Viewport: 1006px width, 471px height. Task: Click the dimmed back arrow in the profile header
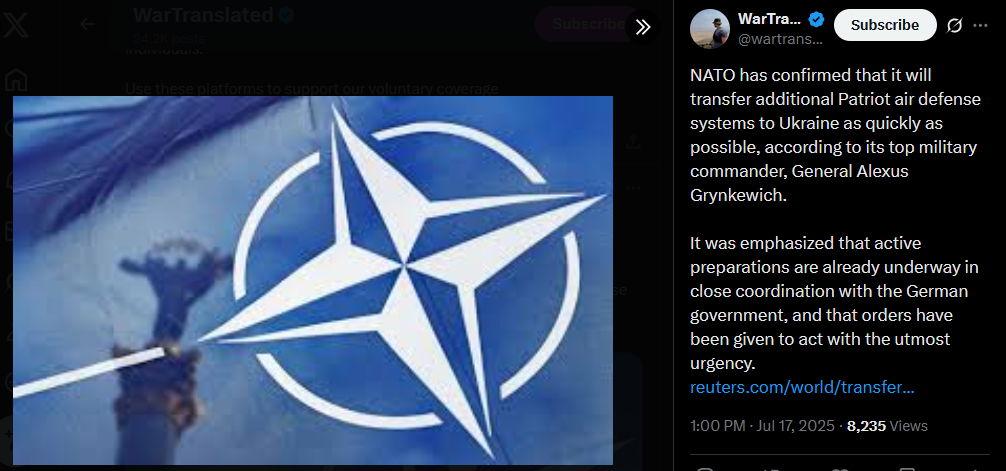coord(87,24)
